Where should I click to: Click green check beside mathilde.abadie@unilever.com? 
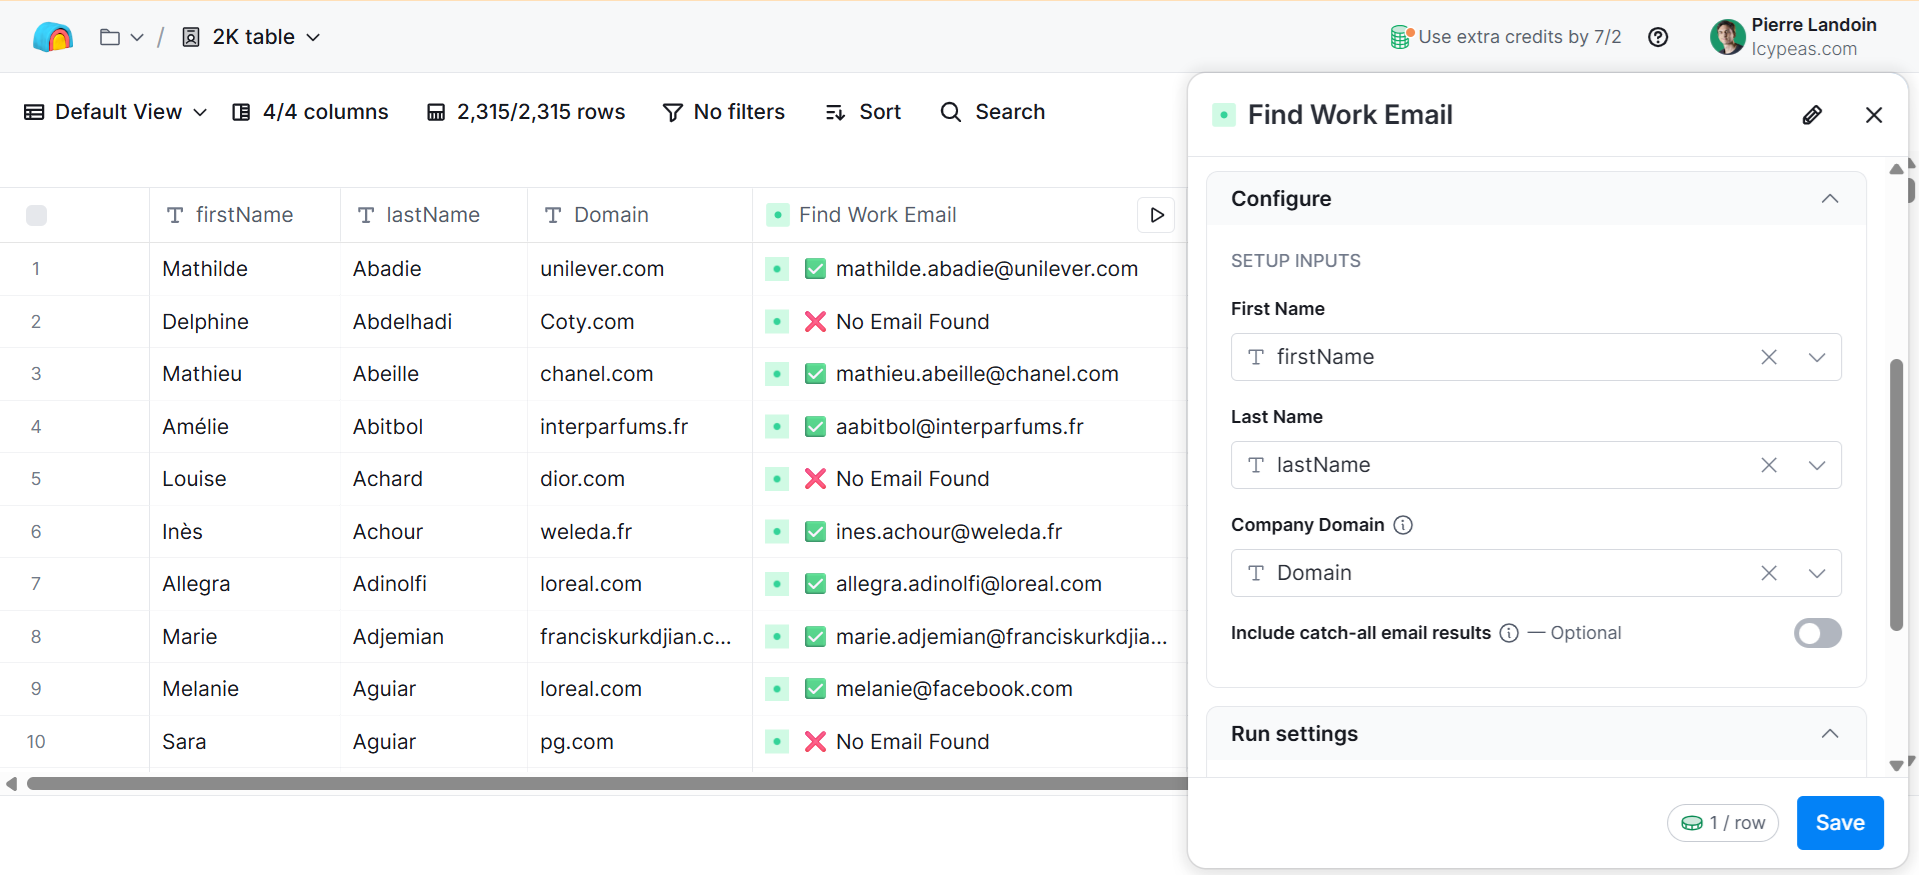point(816,269)
